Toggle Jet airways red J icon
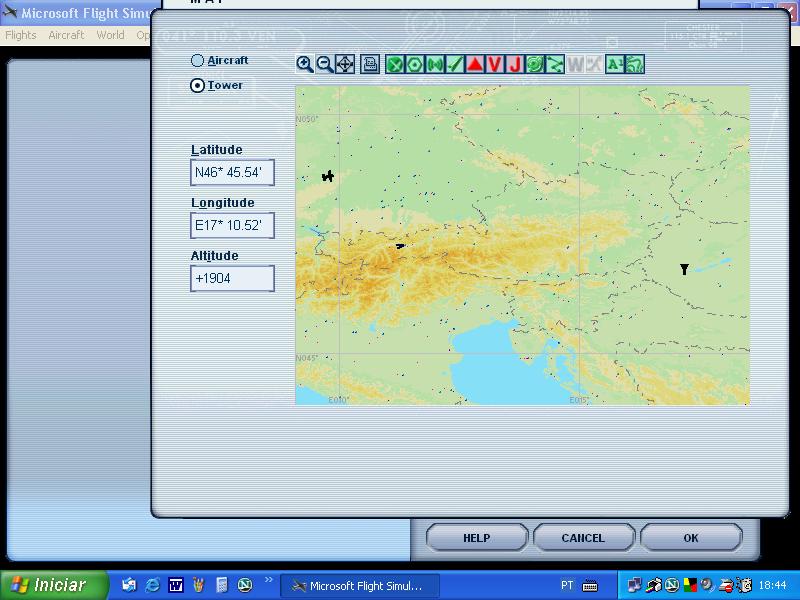Screen dimensions: 800x600 tap(515, 64)
